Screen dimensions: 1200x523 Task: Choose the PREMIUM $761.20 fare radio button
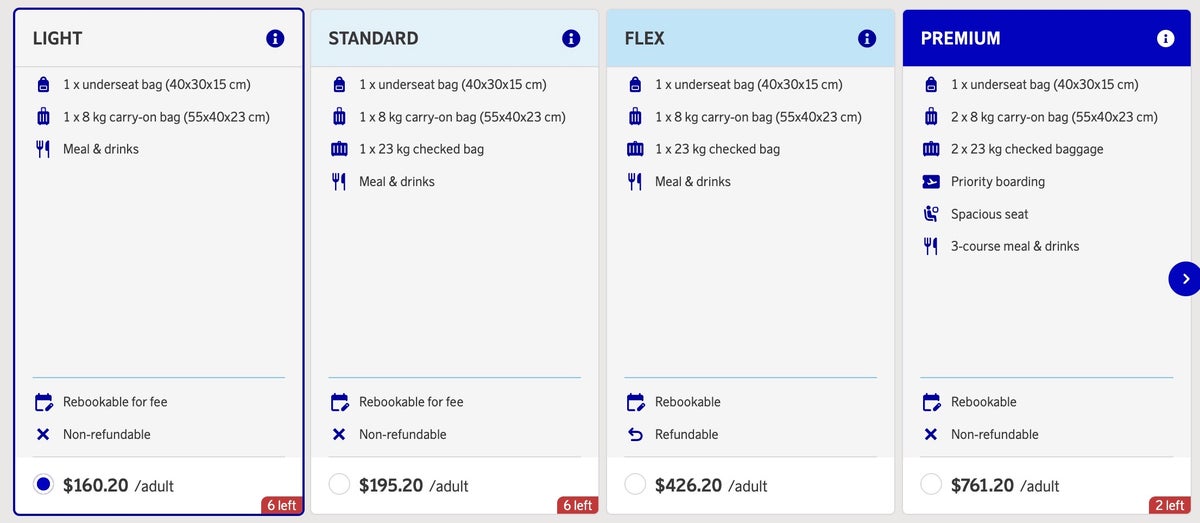(931, 484)
